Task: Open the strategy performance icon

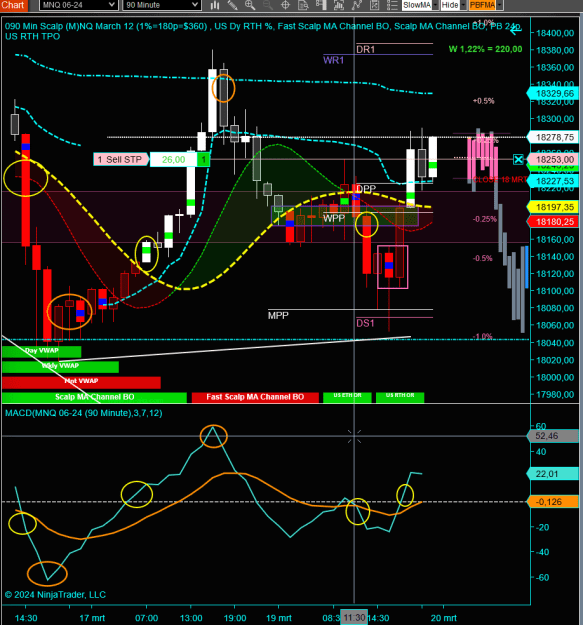Action: (374, 5)
